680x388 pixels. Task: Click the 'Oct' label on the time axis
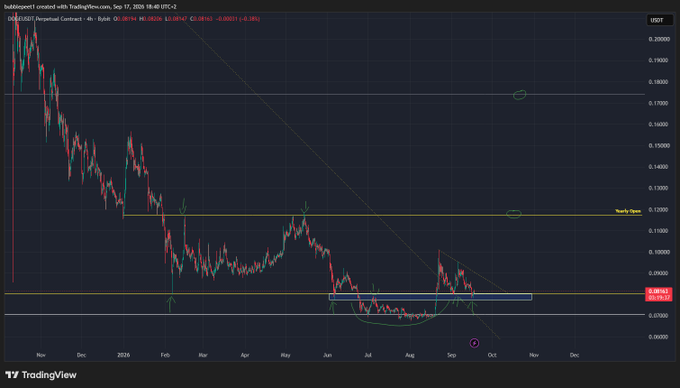click(x=492, y=355)
